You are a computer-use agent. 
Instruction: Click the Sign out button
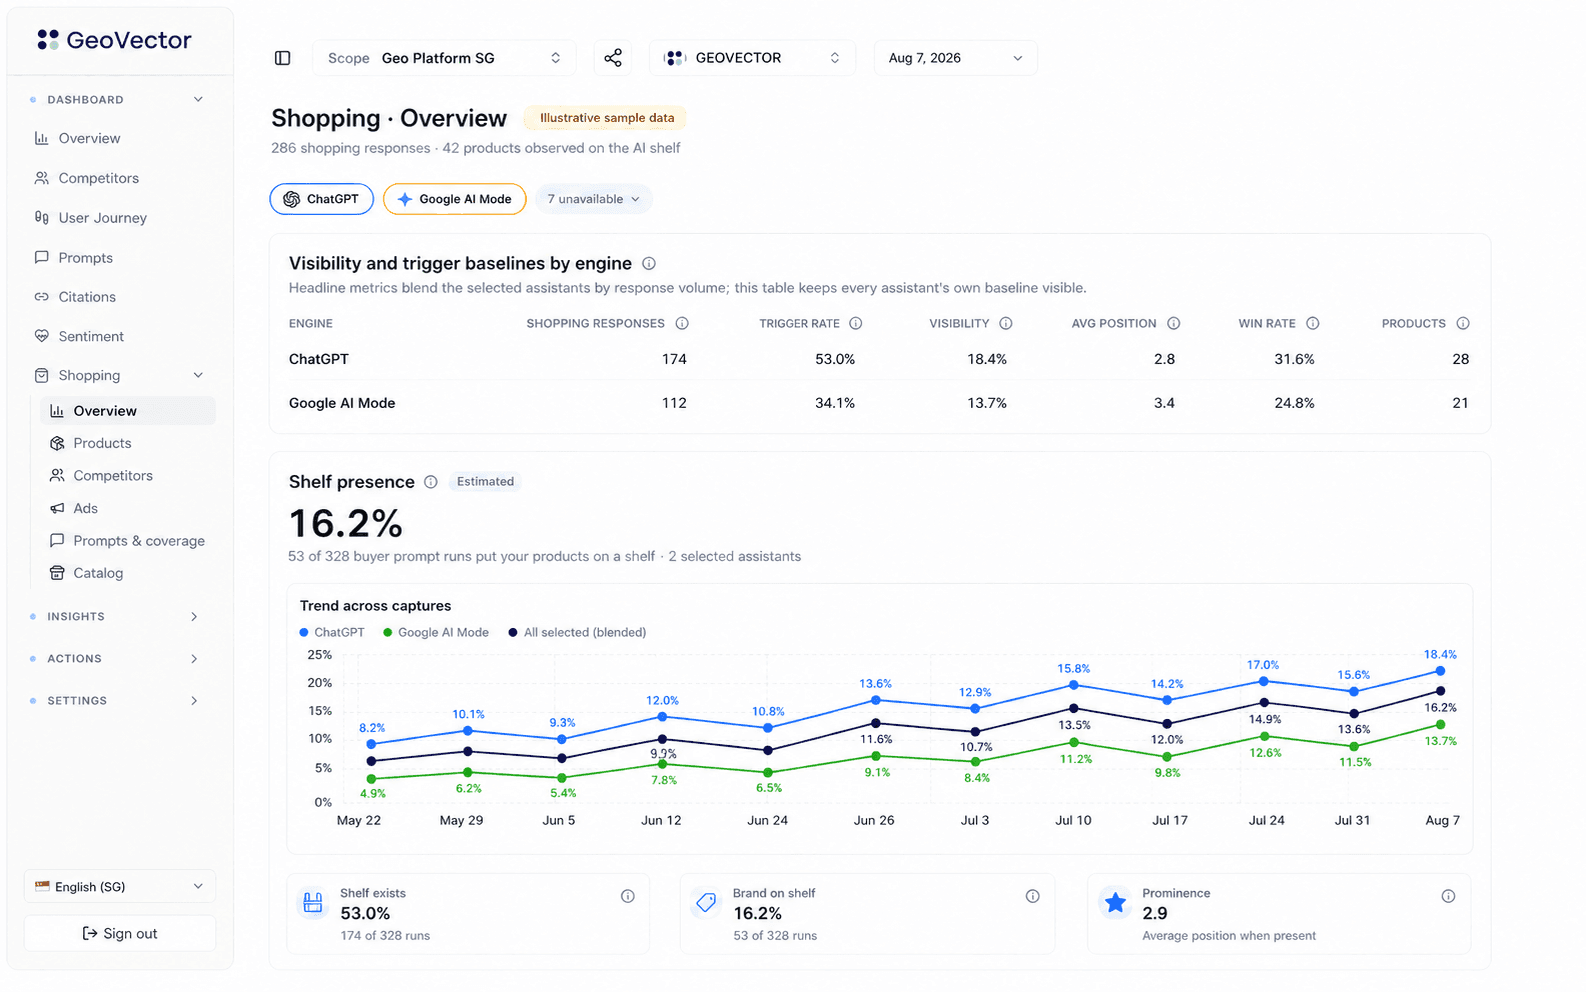pos(120,934)
